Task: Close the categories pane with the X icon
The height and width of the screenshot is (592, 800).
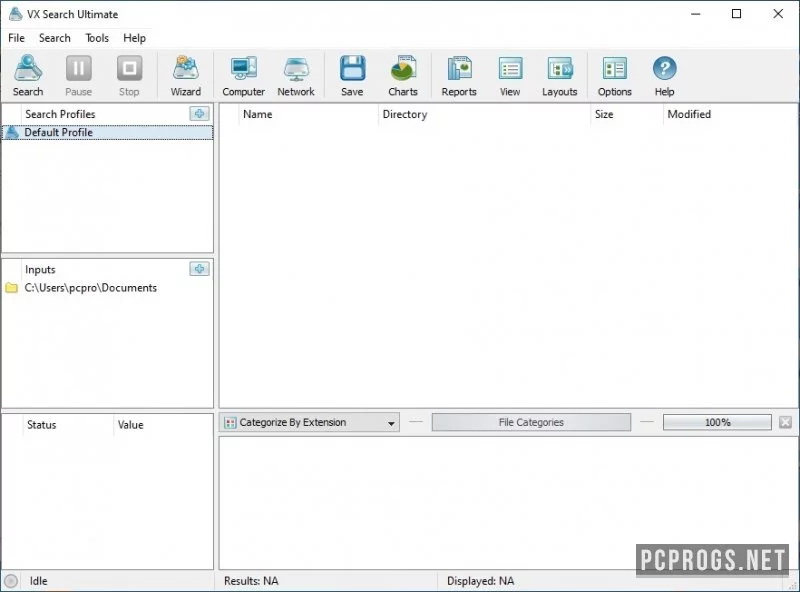Action: tap(785, 422)
